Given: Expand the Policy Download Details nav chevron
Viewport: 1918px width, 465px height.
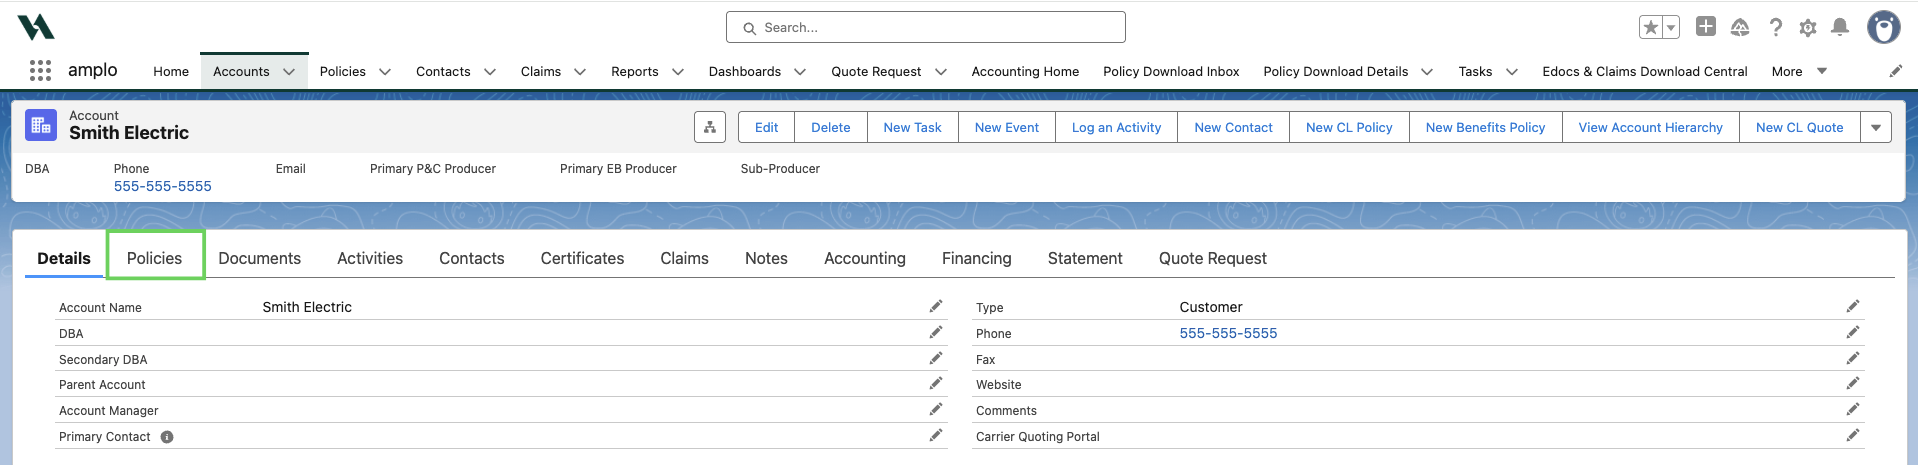Looking at the screenshot, I should (x=1427, y=72).
